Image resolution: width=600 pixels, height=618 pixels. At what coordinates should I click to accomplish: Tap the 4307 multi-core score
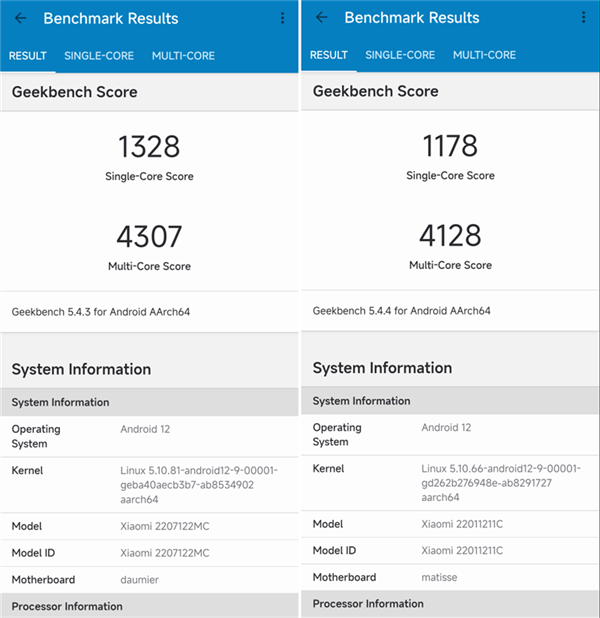point(149,237)
